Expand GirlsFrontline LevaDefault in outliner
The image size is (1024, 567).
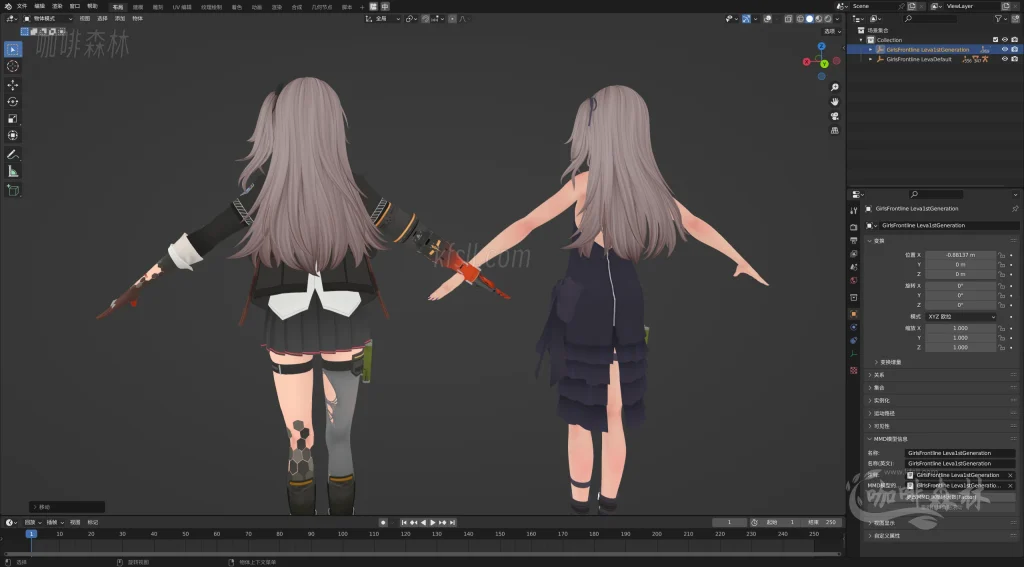pyautogui.click(x=871, y=59)
